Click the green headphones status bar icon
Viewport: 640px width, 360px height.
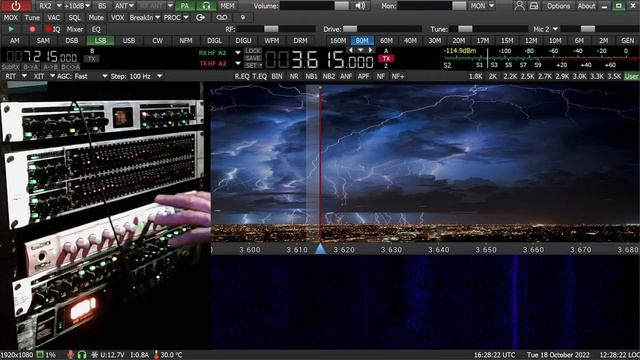[82, 355]
